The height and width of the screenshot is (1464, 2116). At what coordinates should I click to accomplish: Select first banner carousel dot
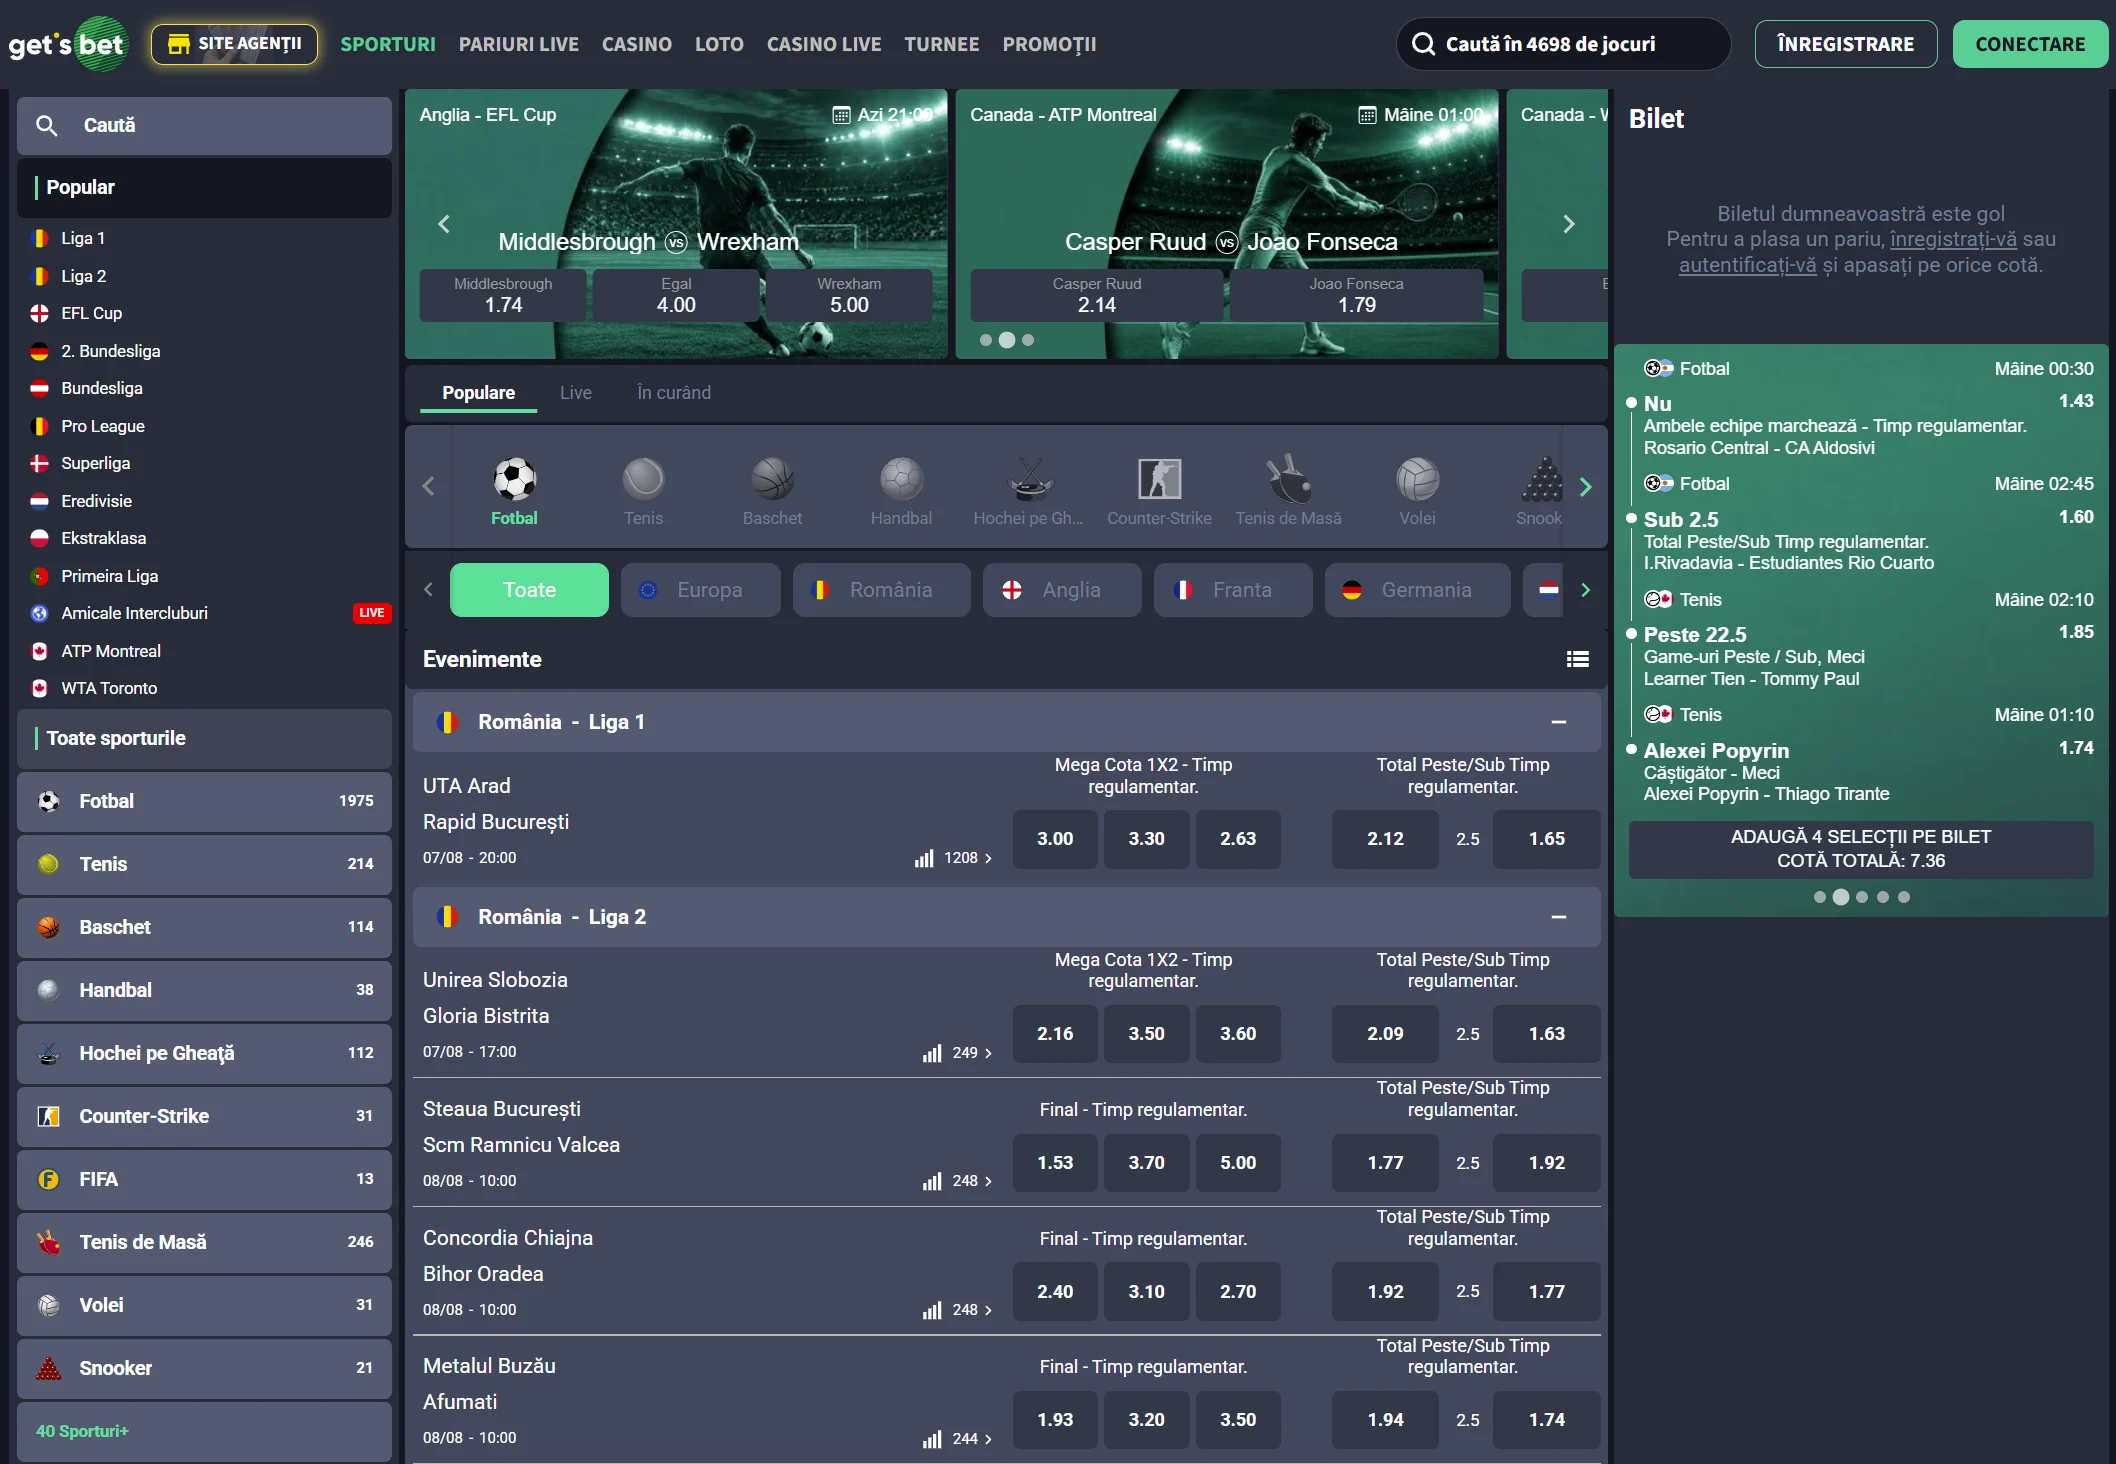click(986, 340)
